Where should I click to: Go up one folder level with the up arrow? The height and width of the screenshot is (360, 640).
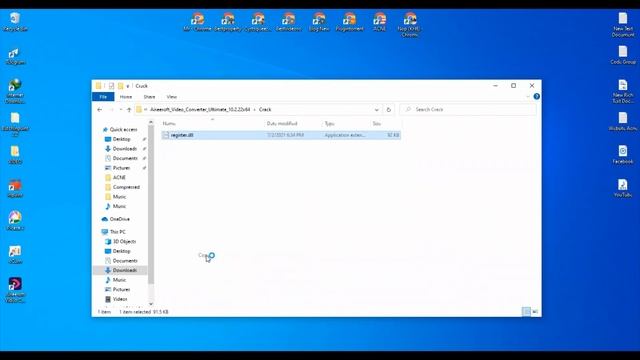coord(129,109)
